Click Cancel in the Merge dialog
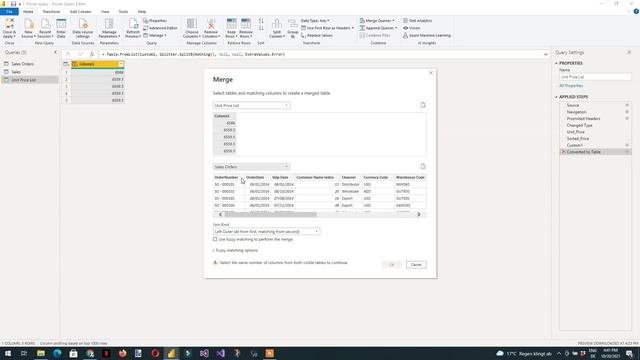 [x=416, y=264]
